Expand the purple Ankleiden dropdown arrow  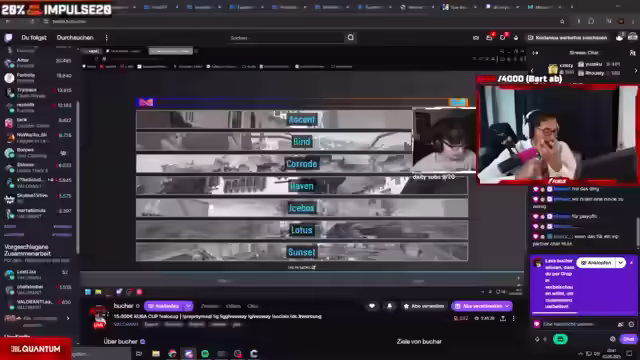[188, 306]
